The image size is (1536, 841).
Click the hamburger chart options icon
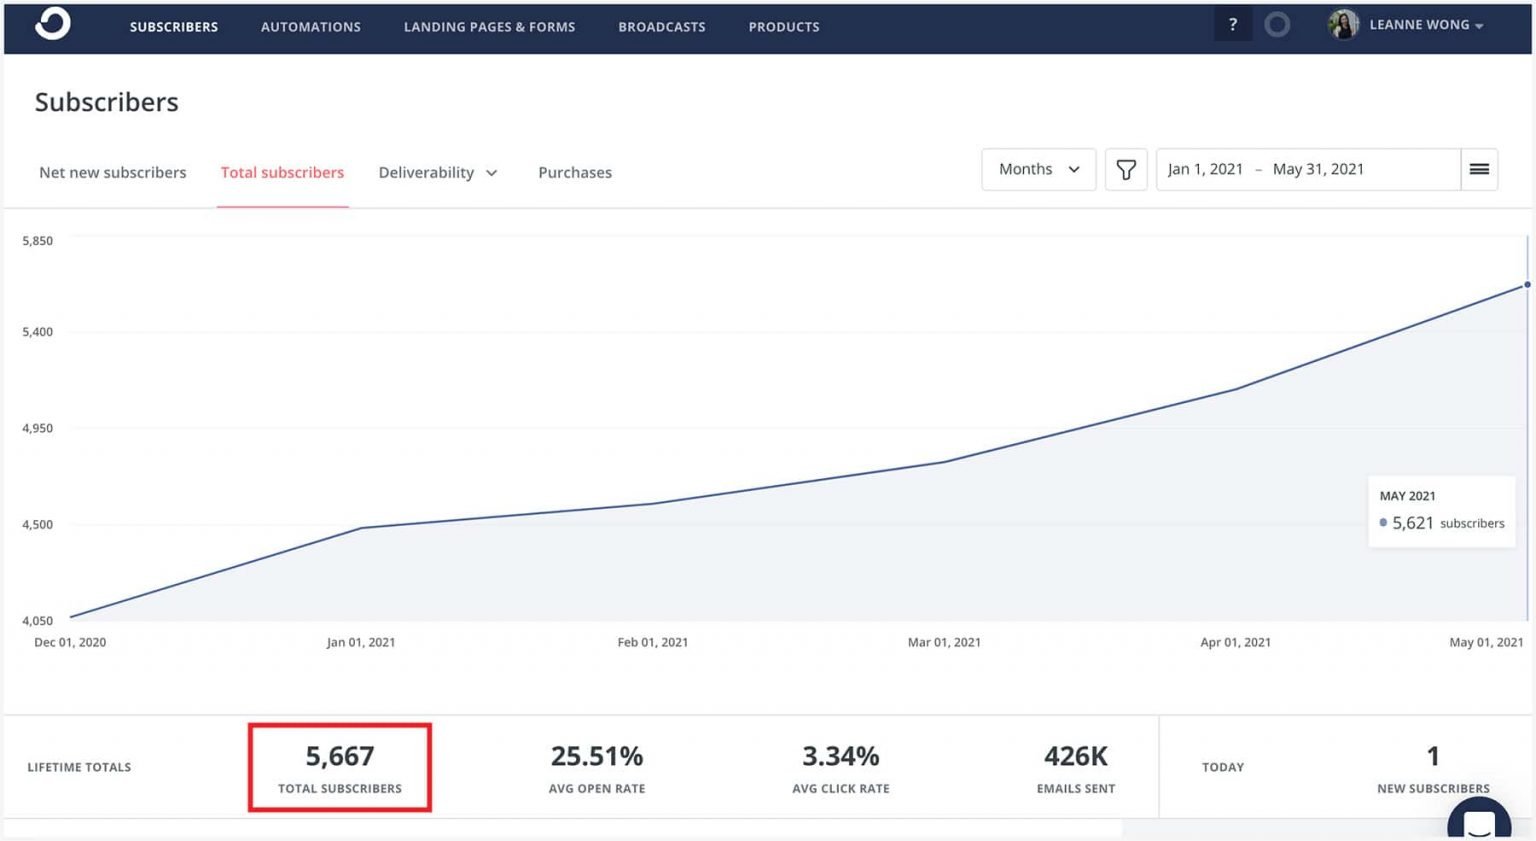[1479, 169]
